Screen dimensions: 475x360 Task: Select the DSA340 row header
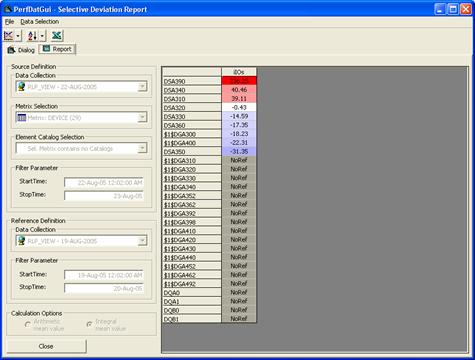(192, 90)
